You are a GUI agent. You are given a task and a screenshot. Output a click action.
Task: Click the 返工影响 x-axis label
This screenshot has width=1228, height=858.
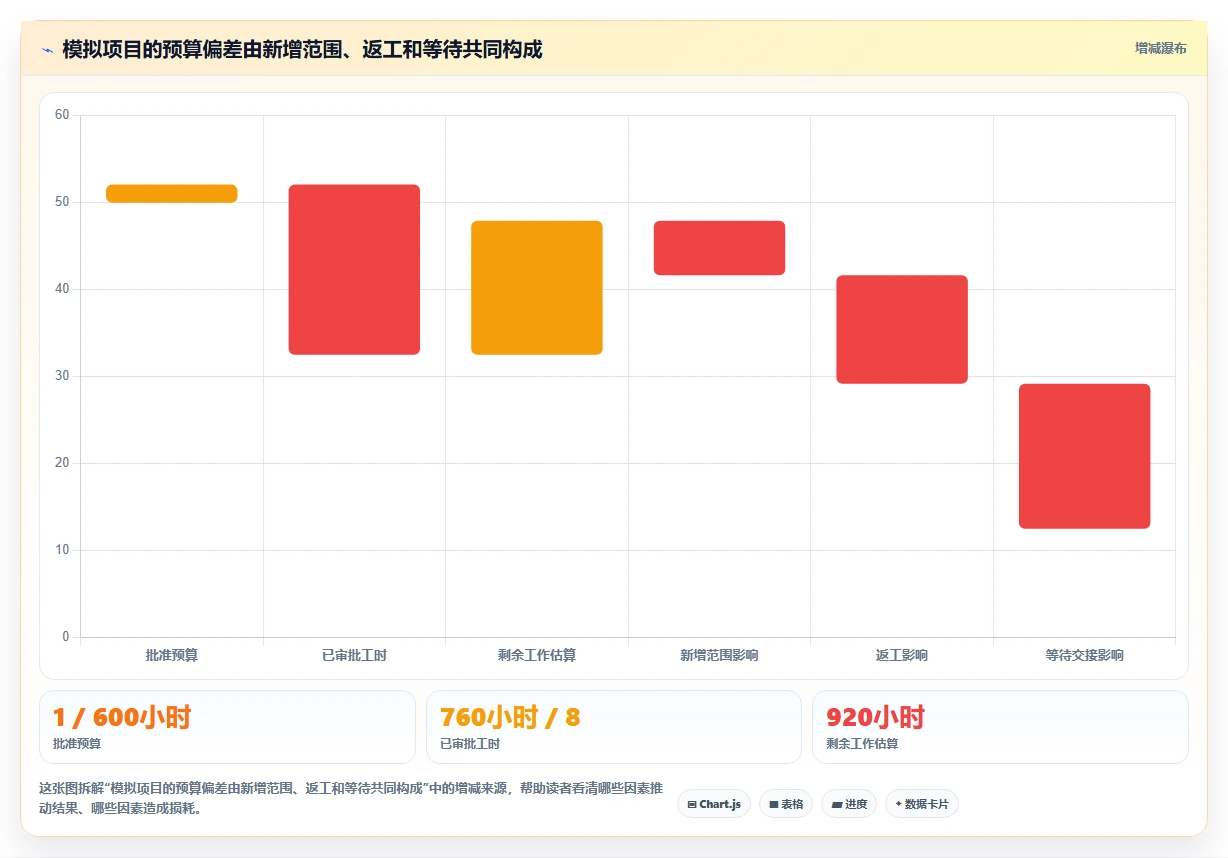click(902, 655)
